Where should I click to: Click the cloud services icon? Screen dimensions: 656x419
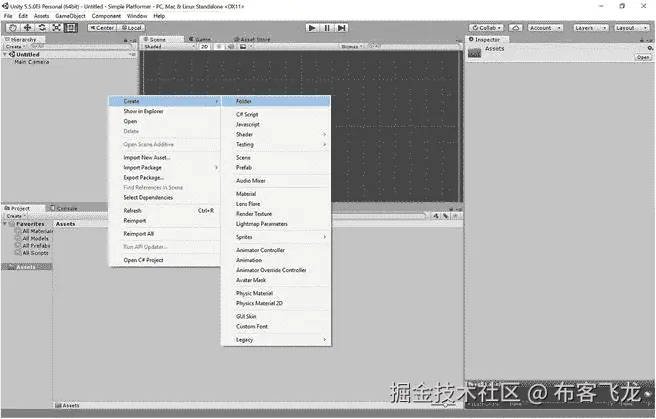(x=516, y=28)
